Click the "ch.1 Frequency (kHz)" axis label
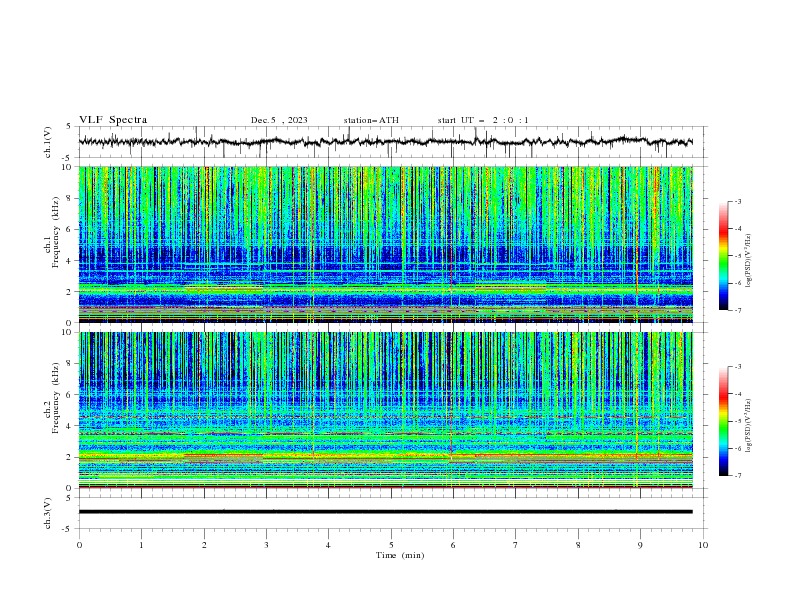The image size is (792, 612). pyautogui.click(x=52, y=233)
